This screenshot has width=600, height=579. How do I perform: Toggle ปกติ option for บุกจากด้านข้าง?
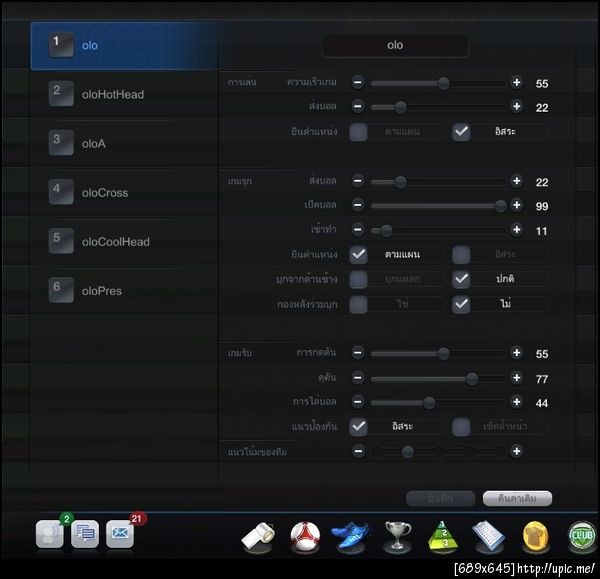pyautogui.click(x=461, y=279)
